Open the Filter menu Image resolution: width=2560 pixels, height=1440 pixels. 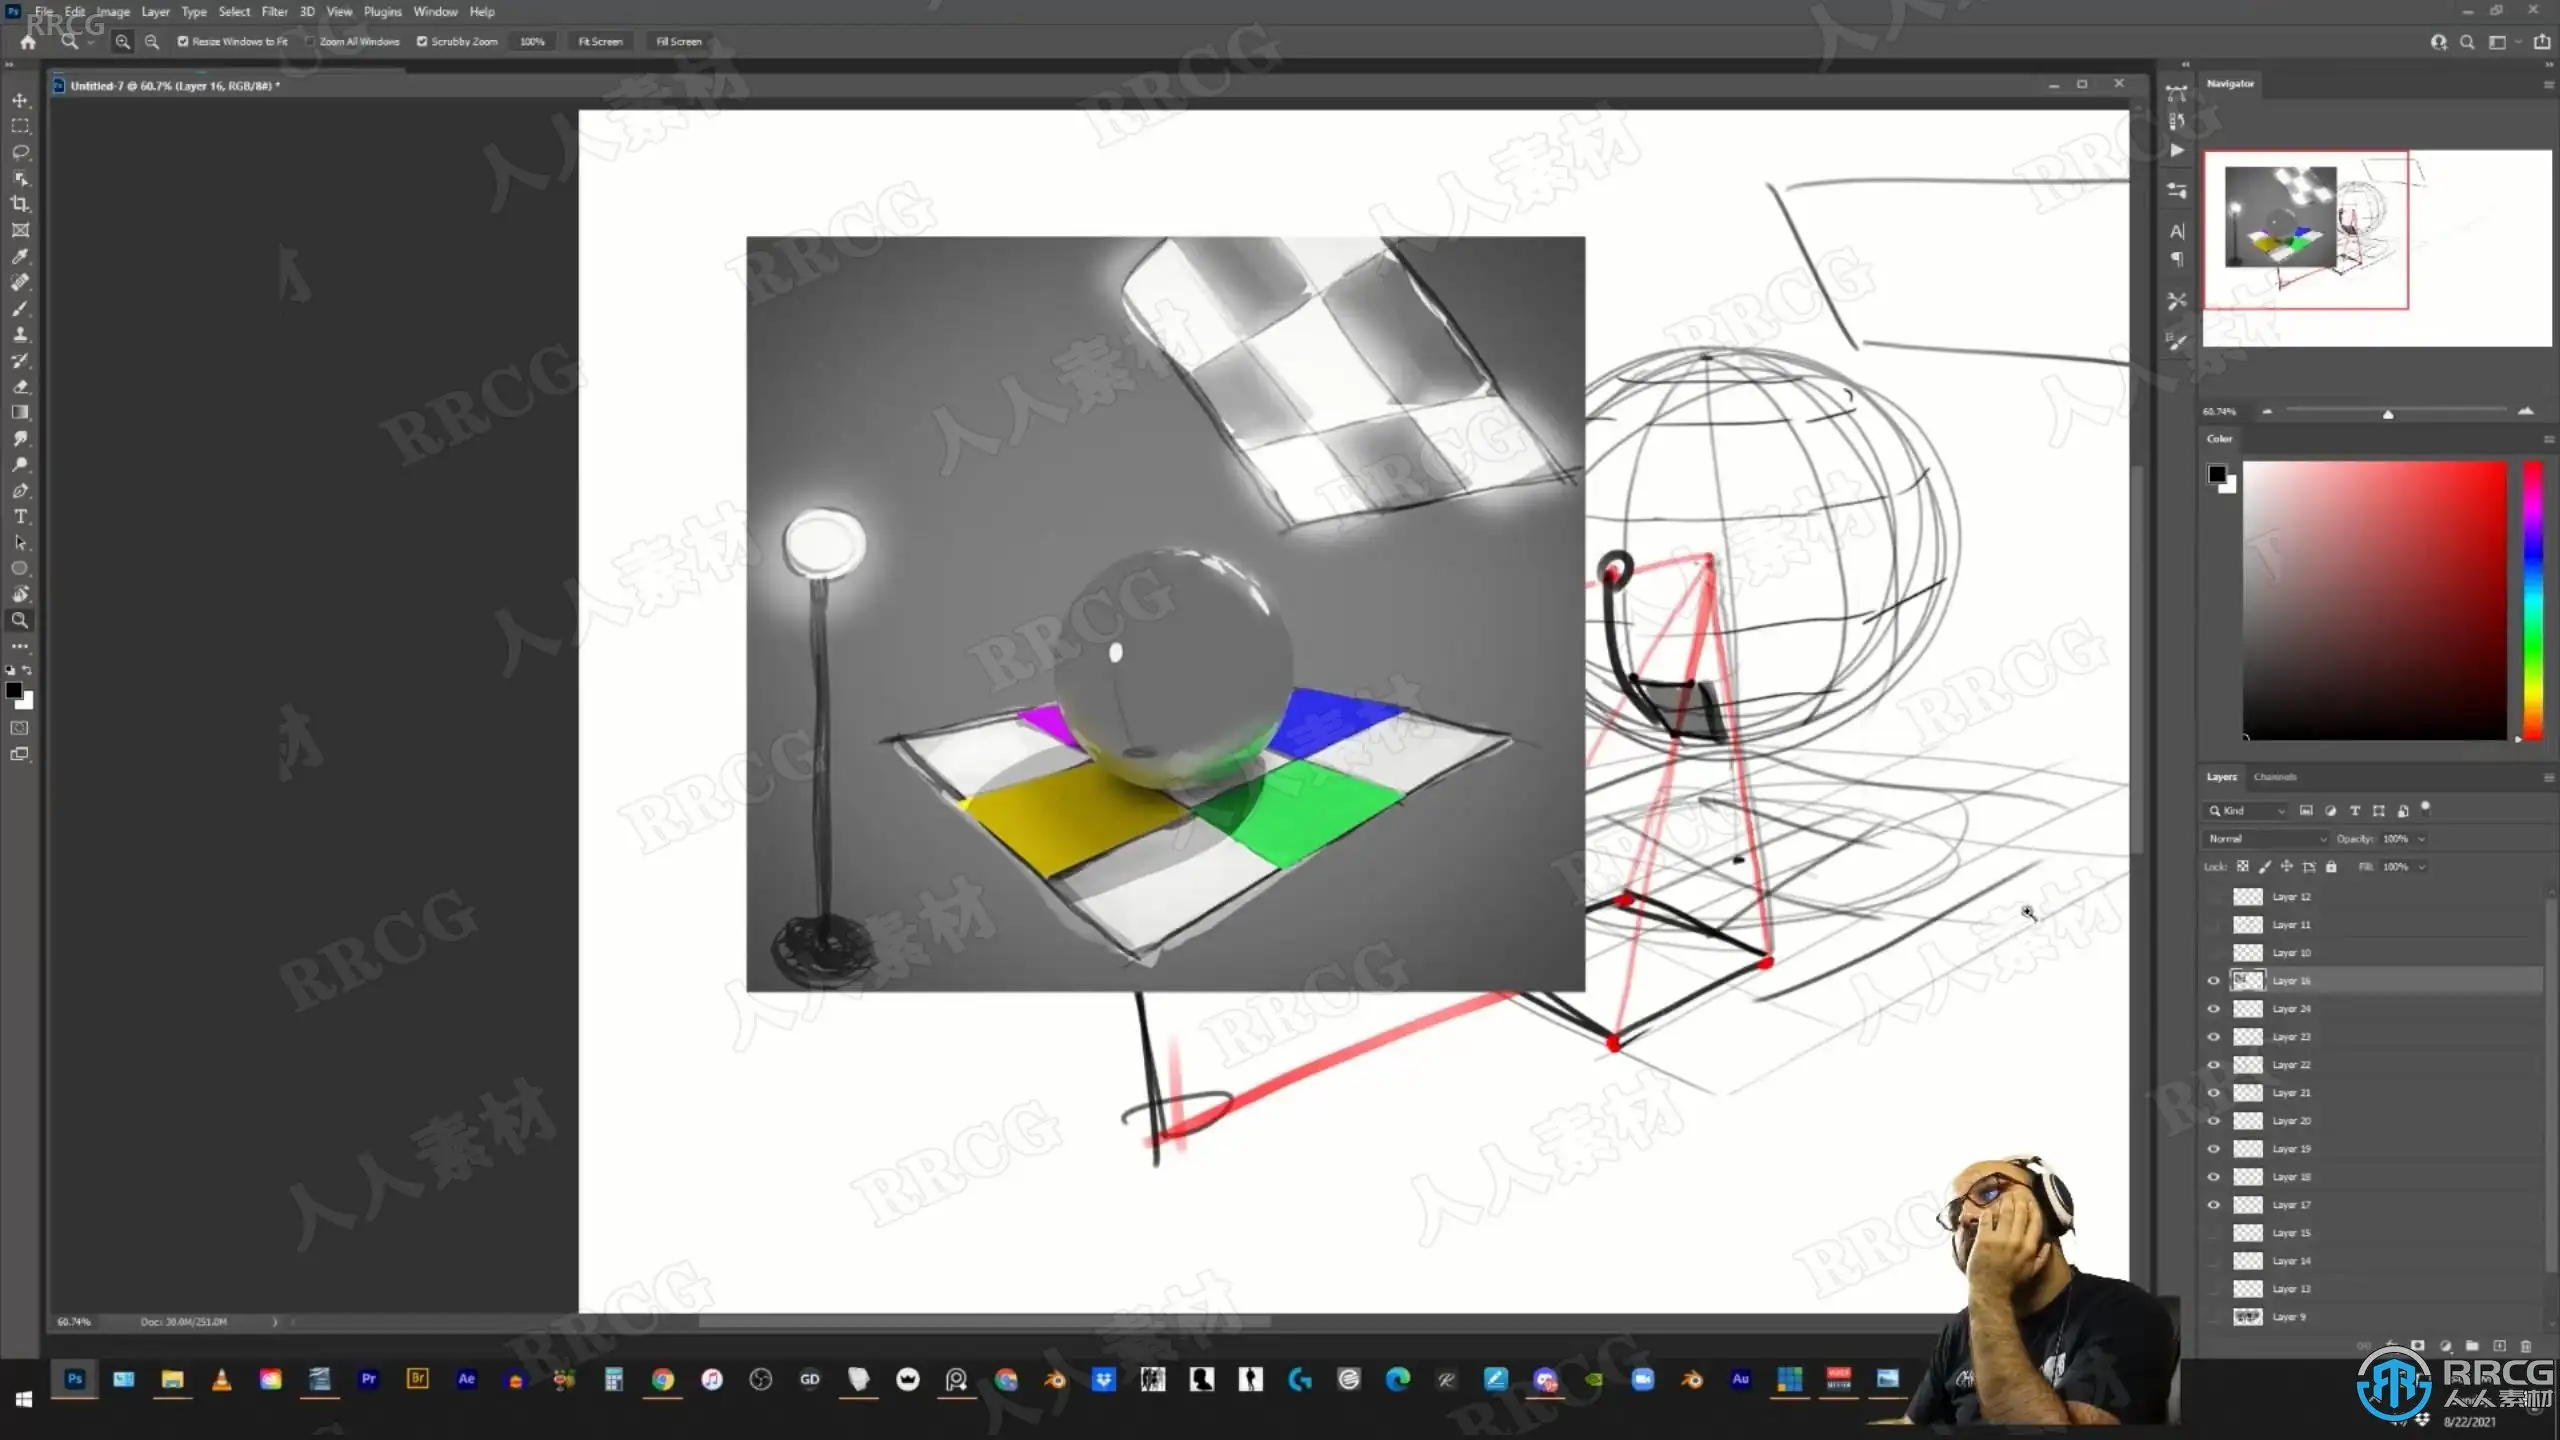[x=274, y=12]
